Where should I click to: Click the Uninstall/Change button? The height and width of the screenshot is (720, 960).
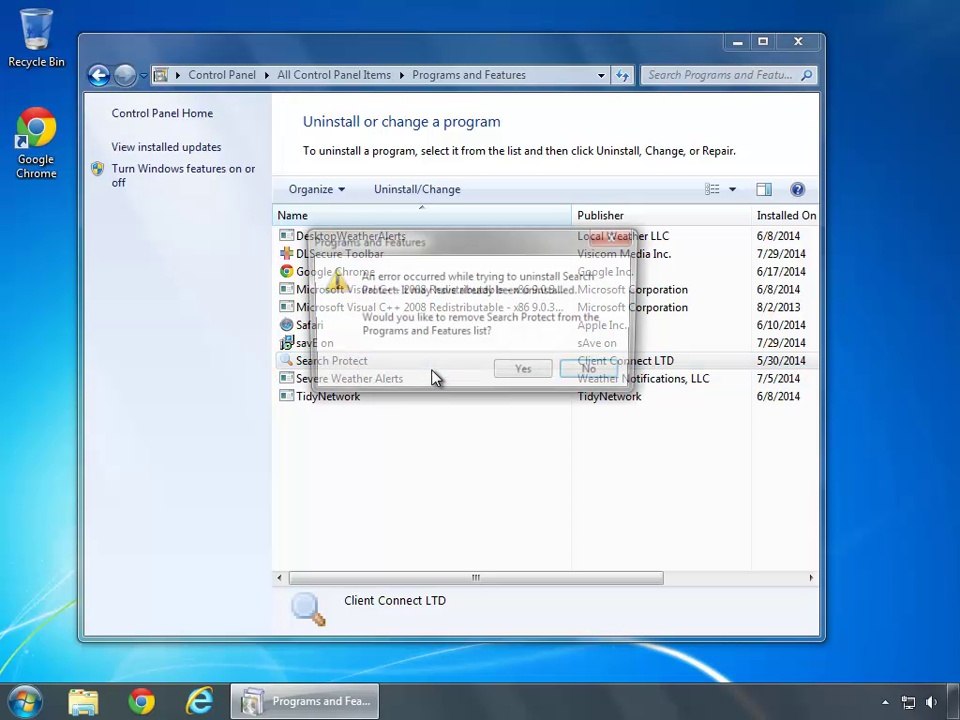(x=417, y=189)
